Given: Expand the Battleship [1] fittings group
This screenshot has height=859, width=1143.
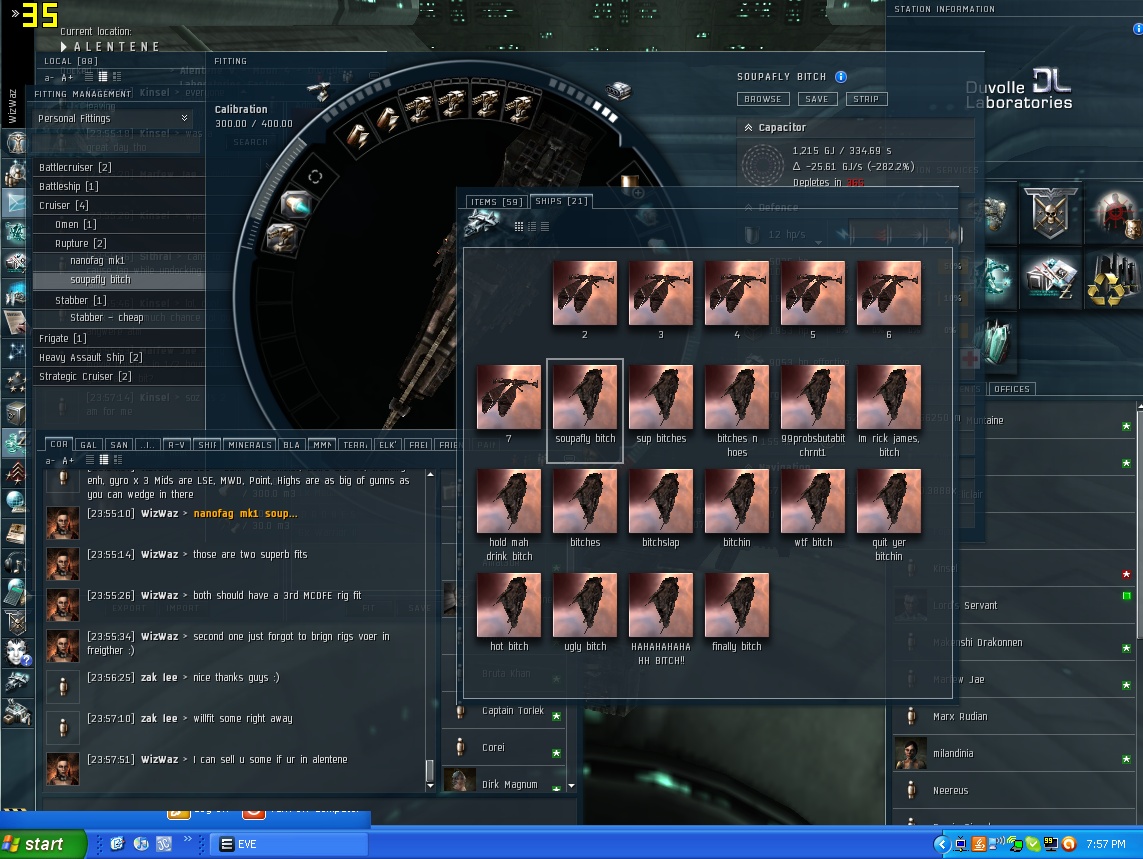Looking at the screenshot, I should (x=120, y=186).
